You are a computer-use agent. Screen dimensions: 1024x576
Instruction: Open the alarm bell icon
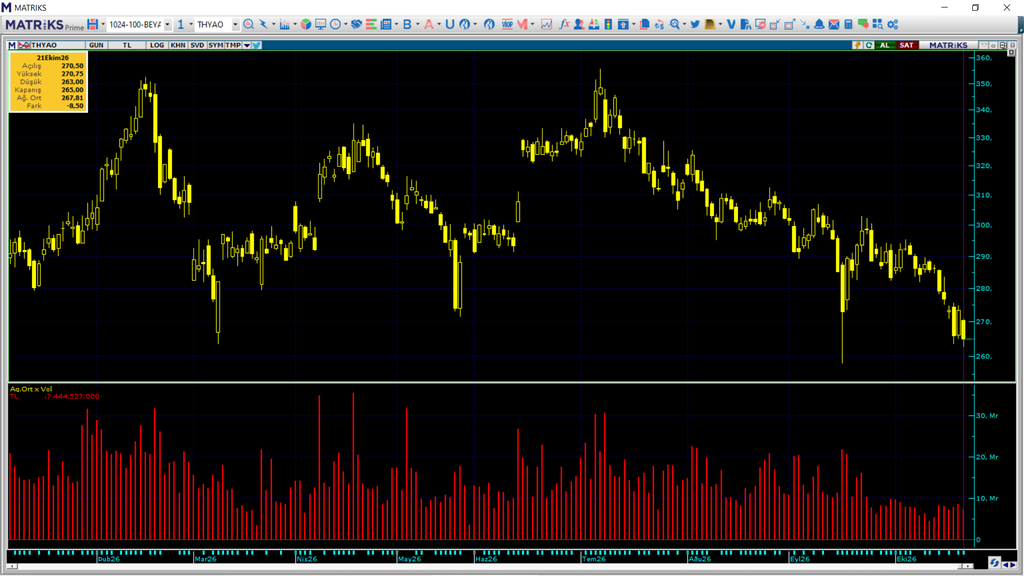pos(819,24)
